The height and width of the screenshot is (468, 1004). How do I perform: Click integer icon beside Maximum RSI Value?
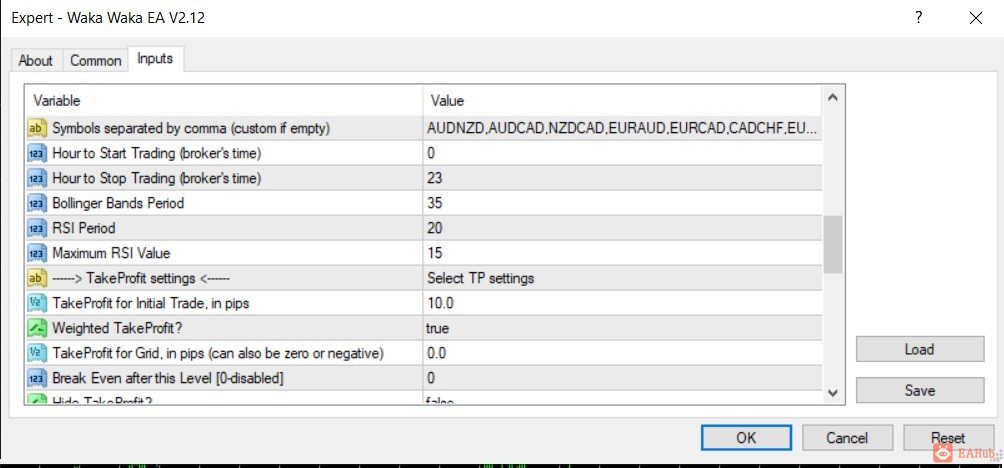37,254
